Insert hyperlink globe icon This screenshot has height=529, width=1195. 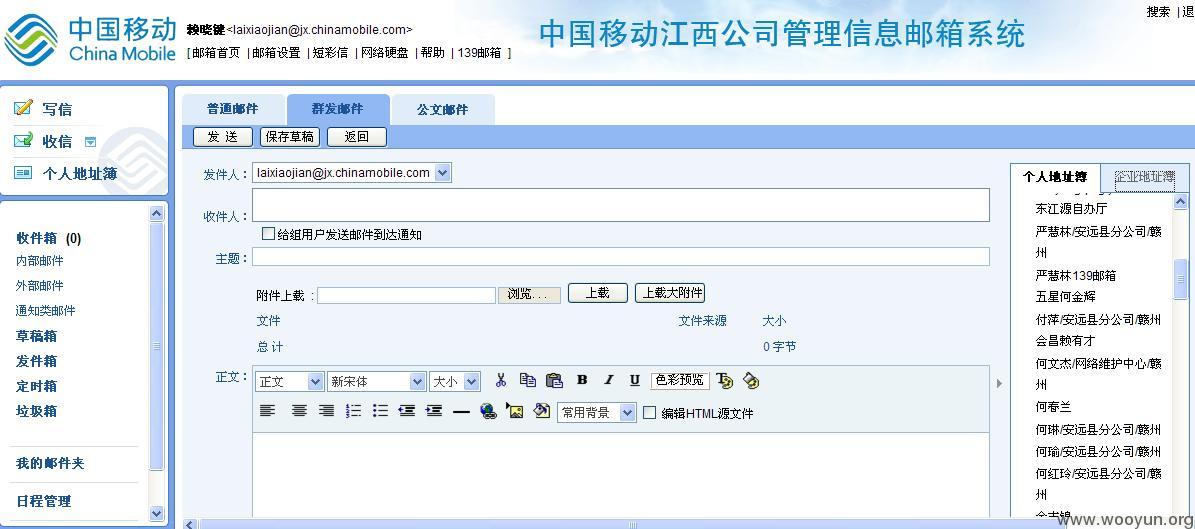click(x=489, y=412)
